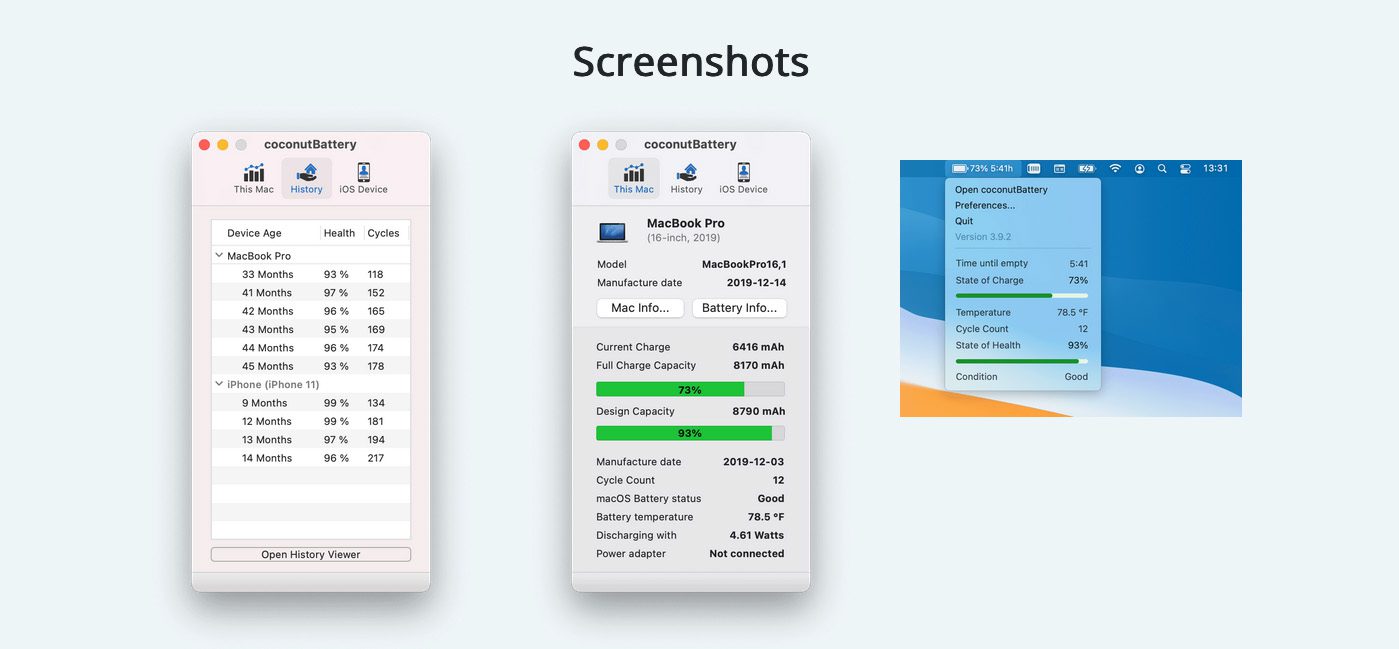Viewport: 1399px width, 649px height.
Task: Click the charging battery status icon
Action: coord(1087,168)
